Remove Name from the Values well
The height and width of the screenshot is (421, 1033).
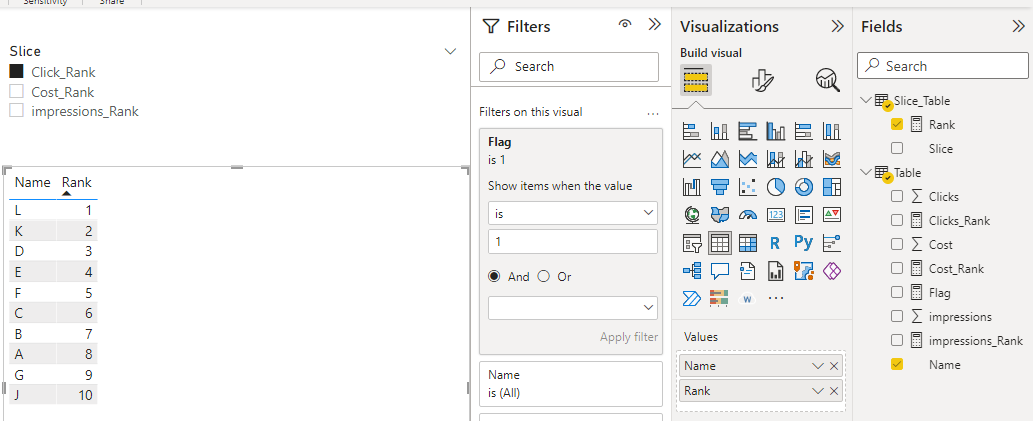click(x=834, y=366)
